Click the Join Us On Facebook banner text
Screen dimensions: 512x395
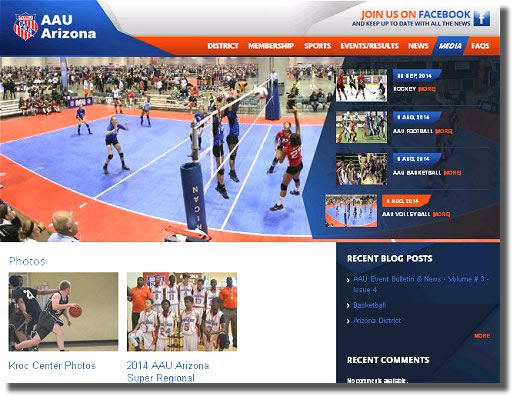(415, 14)
